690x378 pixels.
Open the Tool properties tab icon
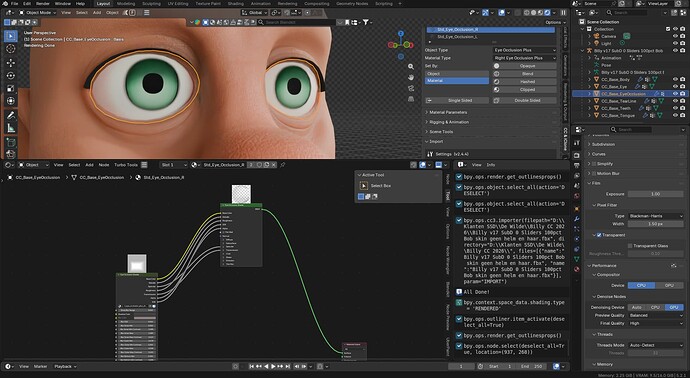click(577, 143)
